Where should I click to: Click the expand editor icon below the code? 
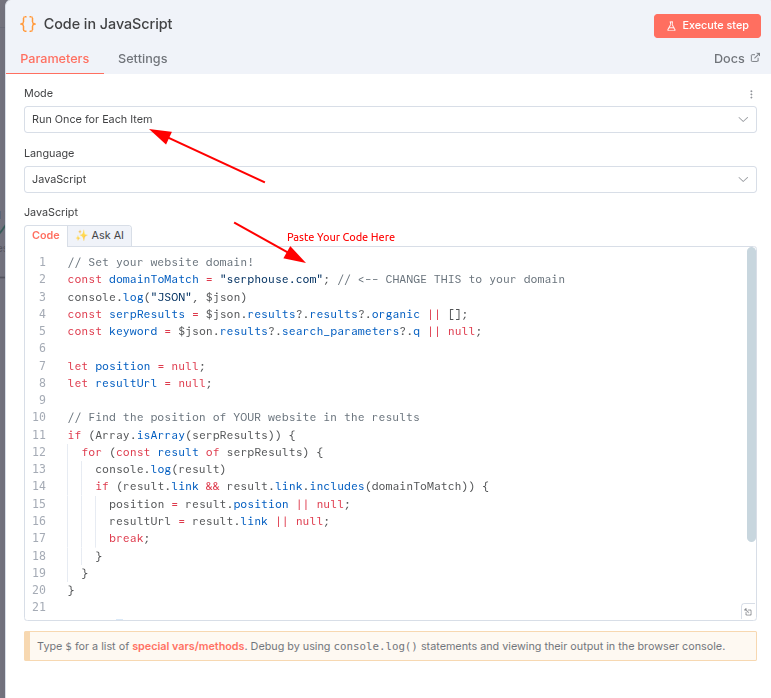[747, 611]
